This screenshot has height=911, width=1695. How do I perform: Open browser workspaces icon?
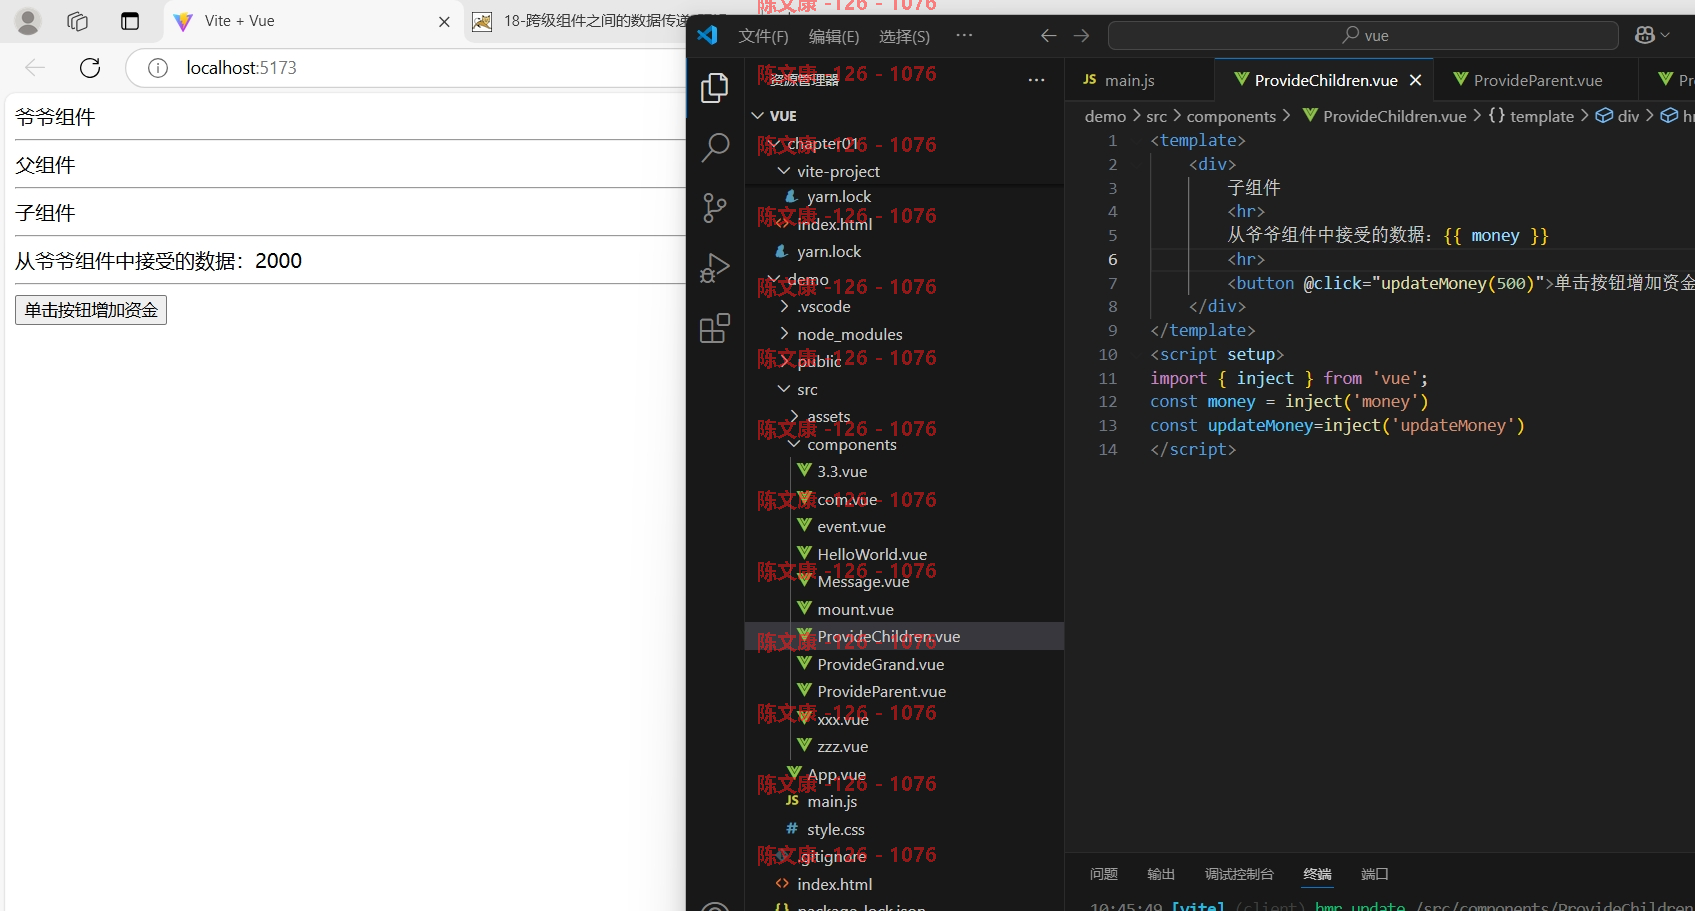point(77,21)
